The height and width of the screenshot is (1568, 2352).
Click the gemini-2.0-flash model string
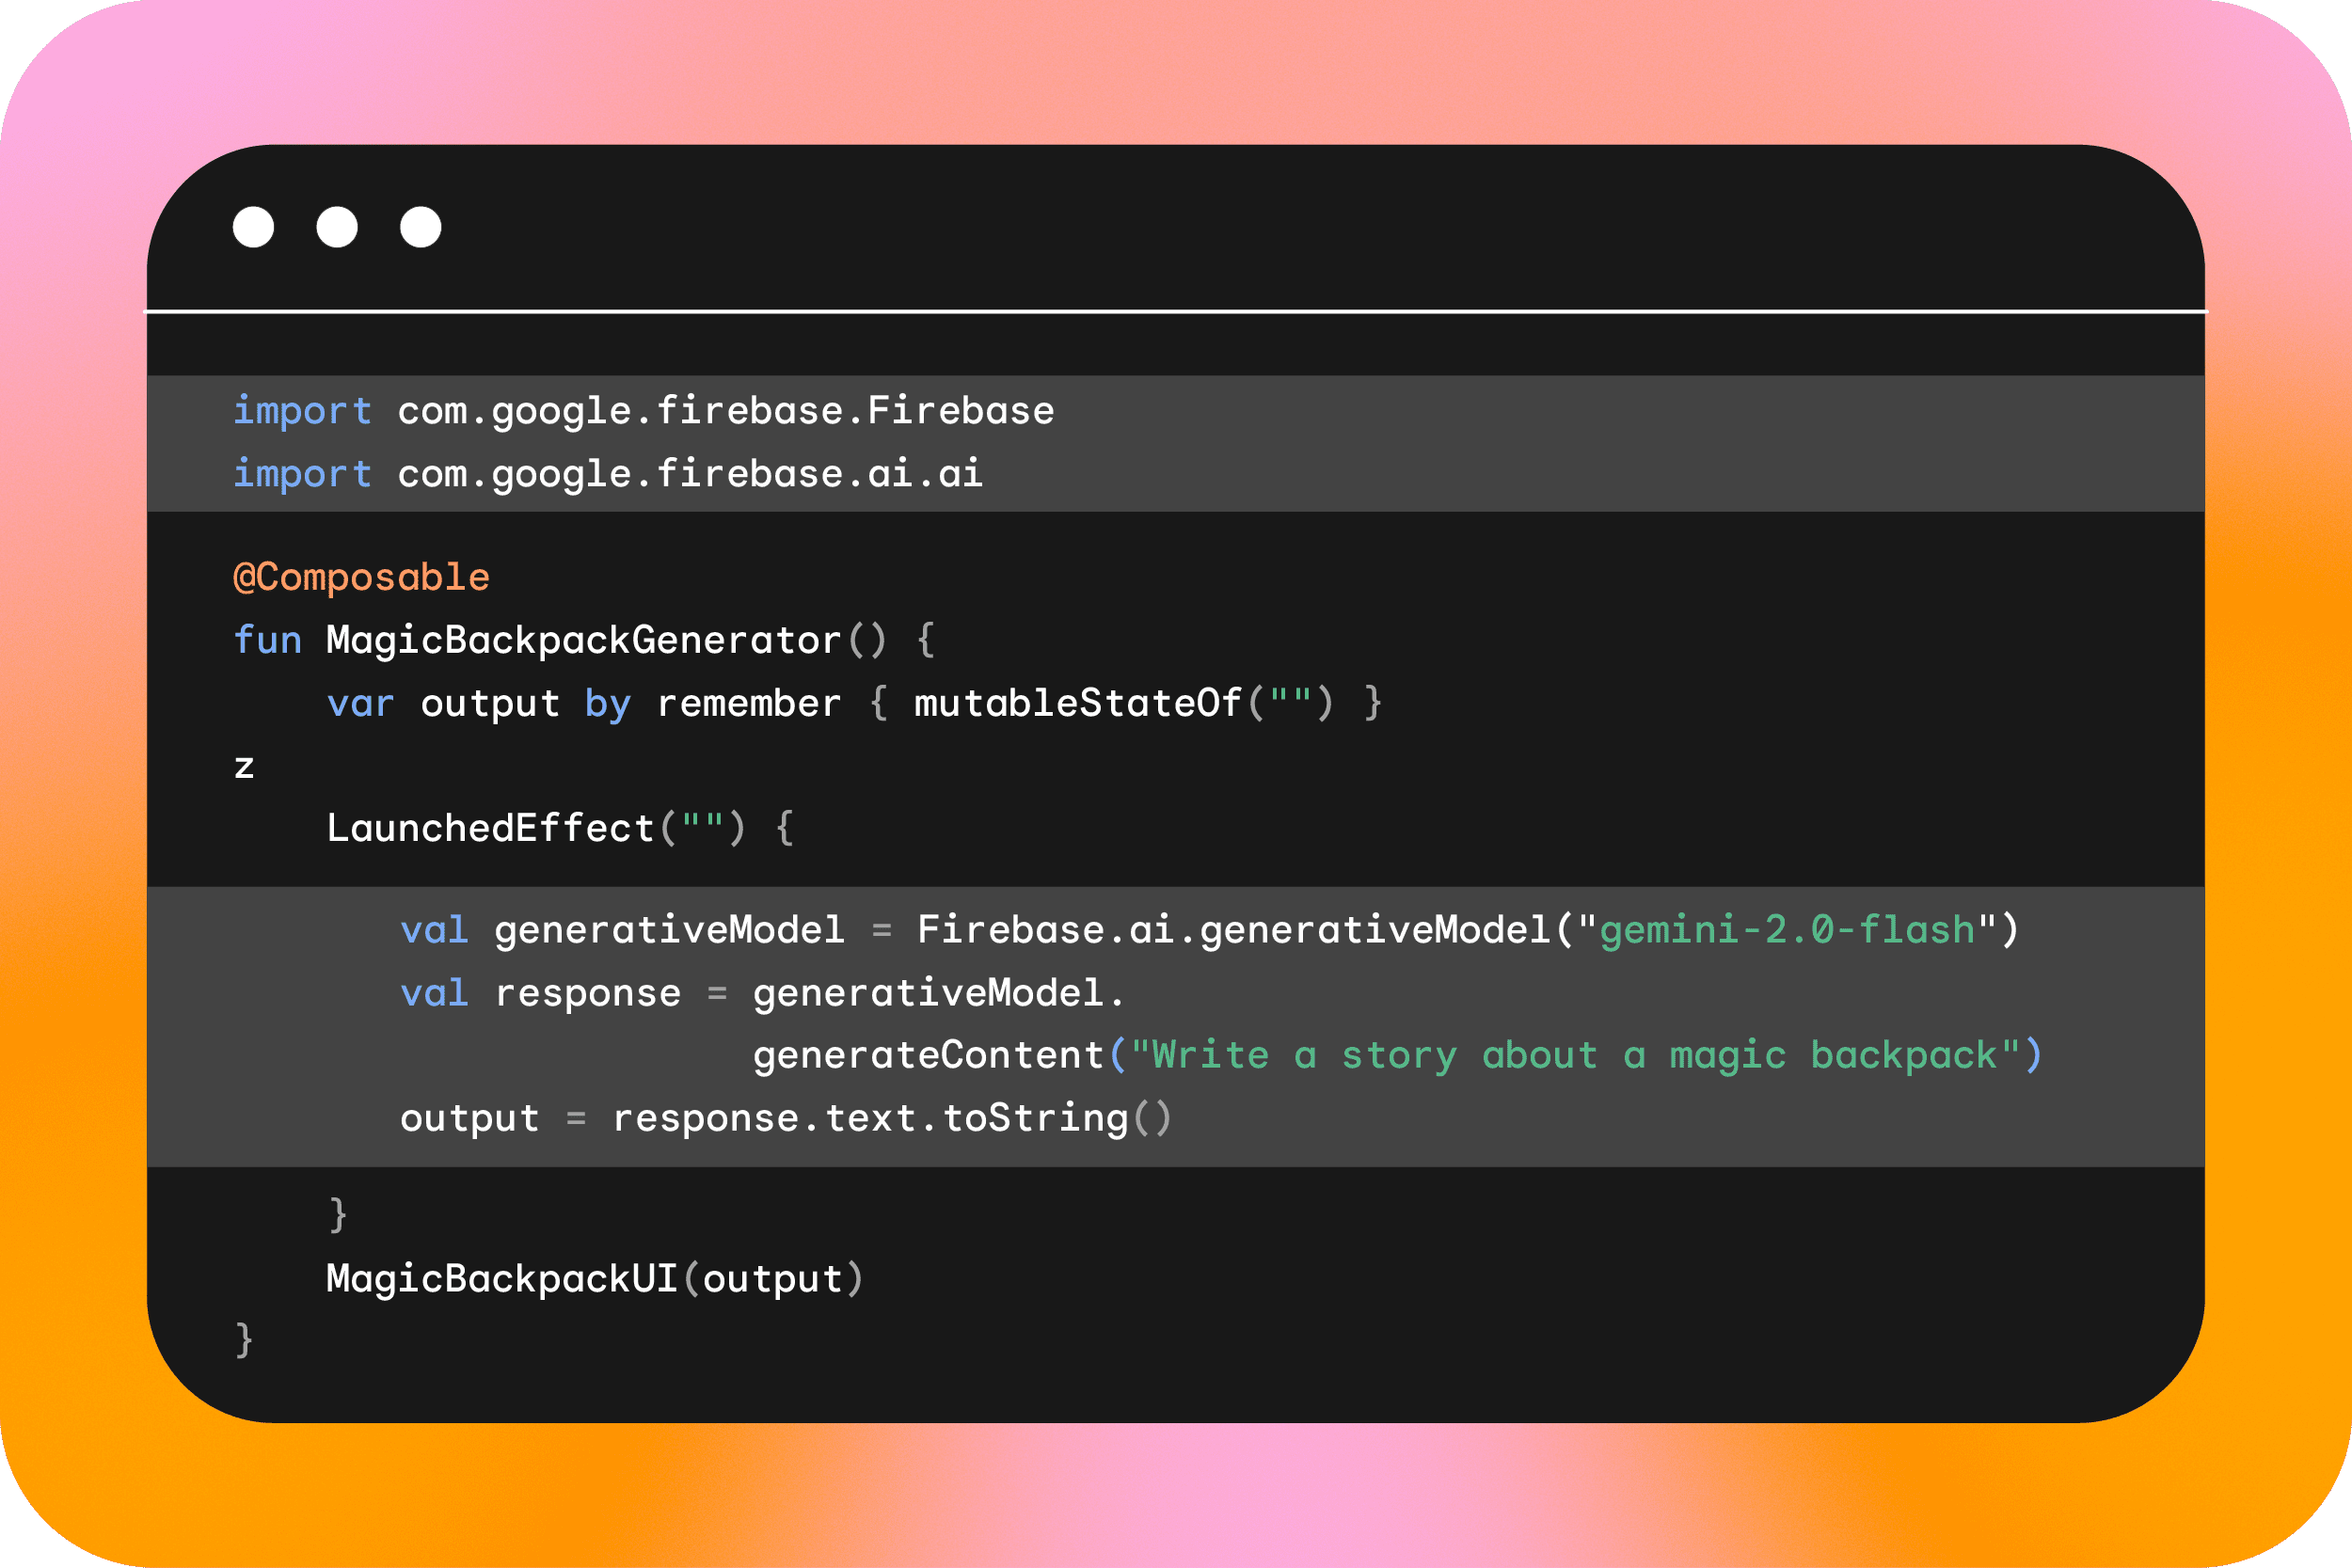[x=1787, y=930]
